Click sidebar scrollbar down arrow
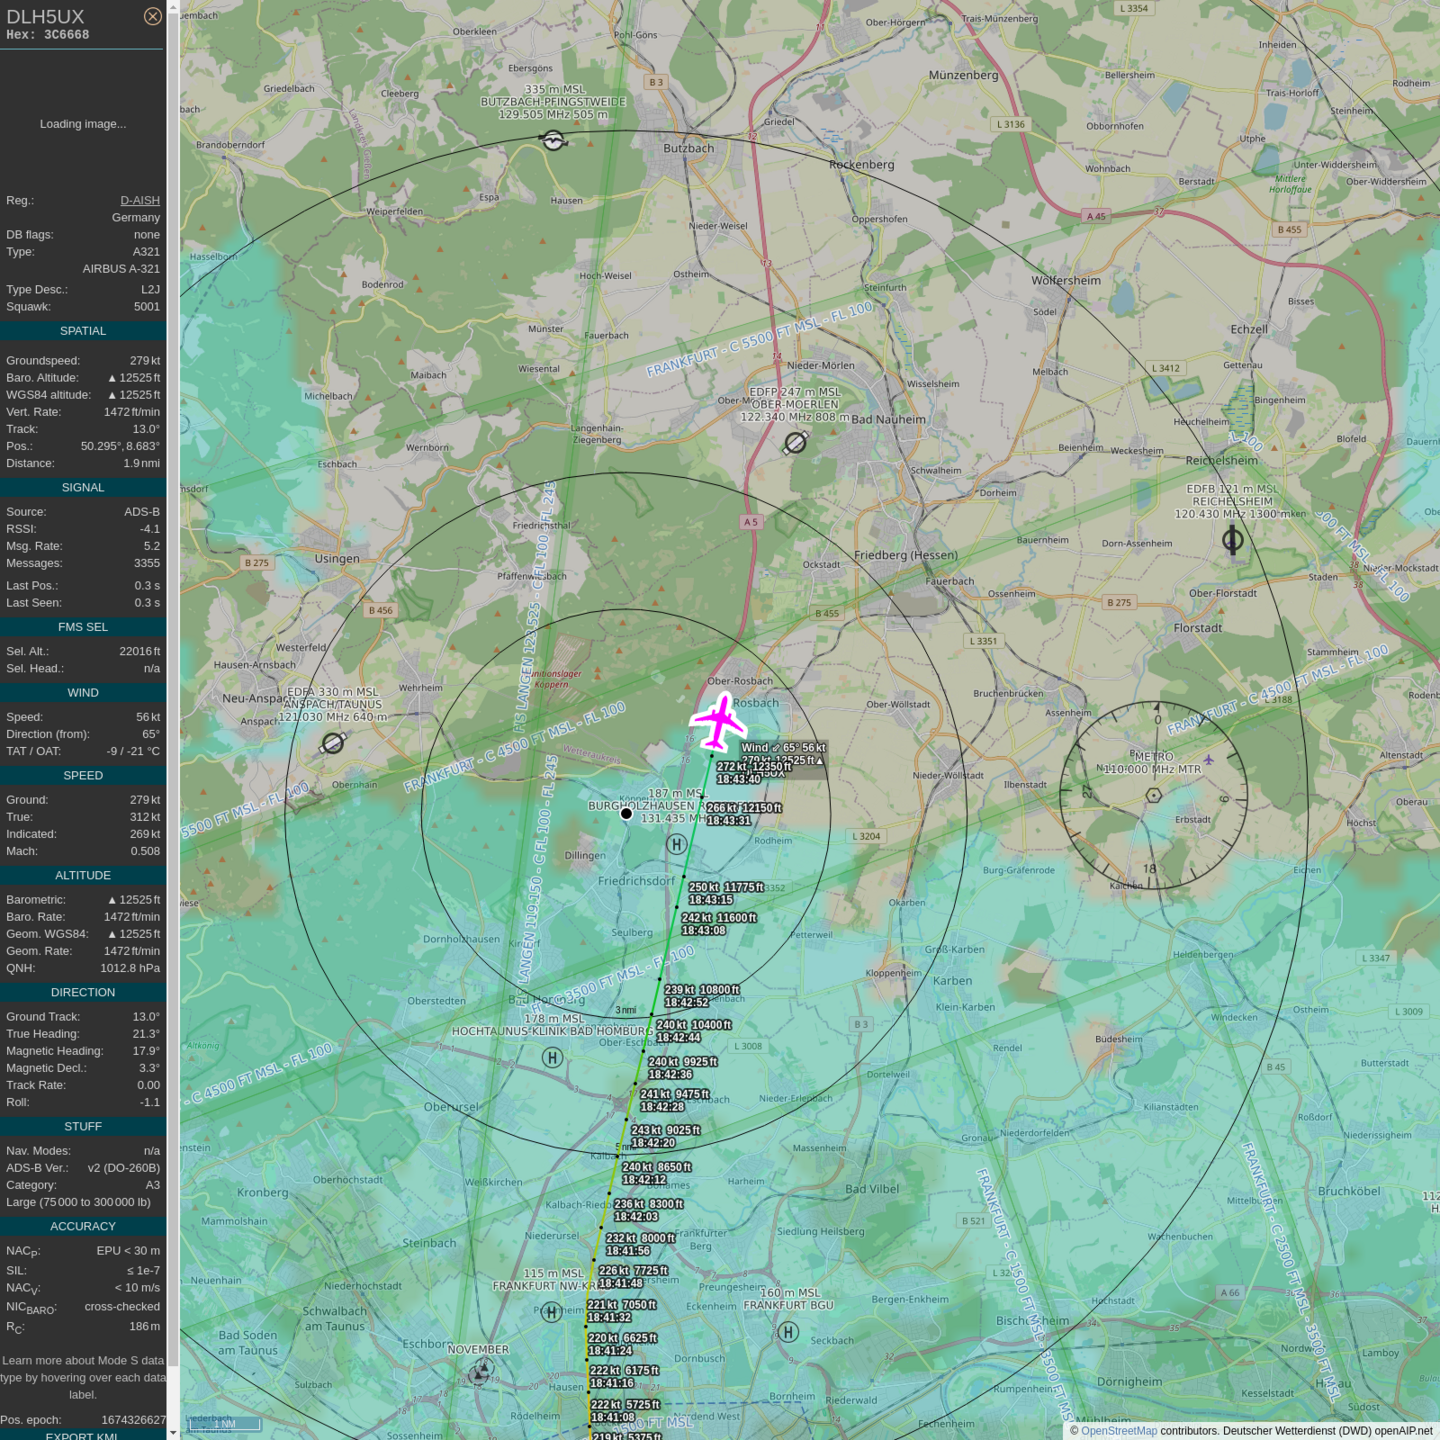The image size is (1440, 1440). (x=173, y=1432)
